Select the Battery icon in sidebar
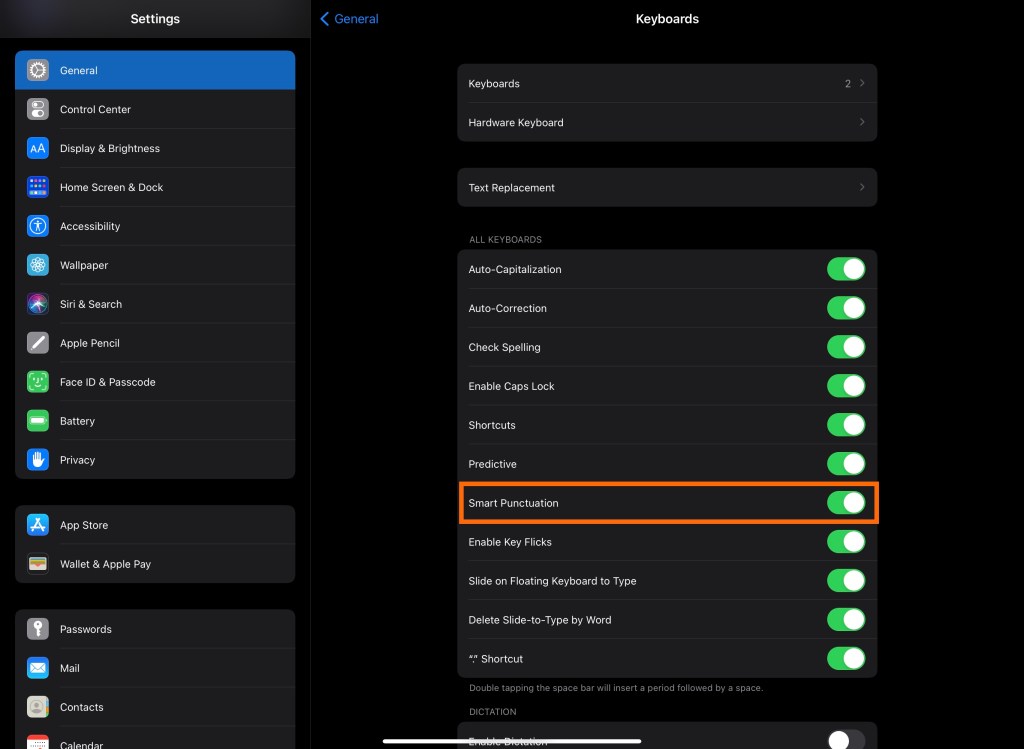The height and width of the screenshot is (749, 1024). (x=37, y=421)
